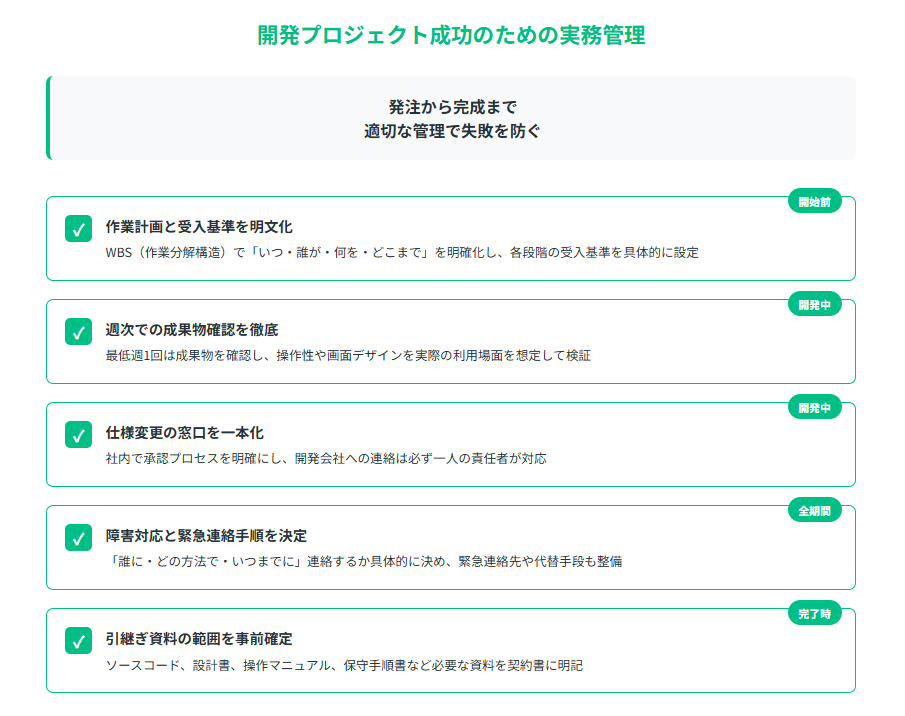905x716 pixels.
Task: Click the green checkmark beside 引継ぎ資料の範囲を事前確定
Action: pos(79,640)
